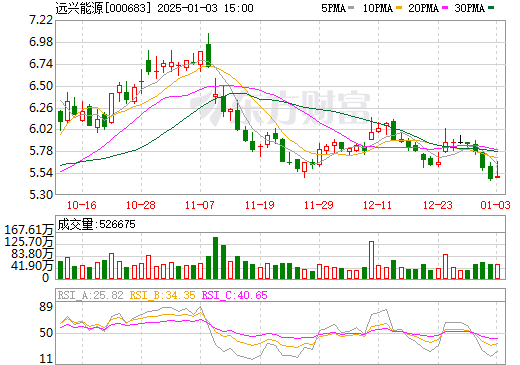Screen dimensions: 520x365
Task: Select the 30PMA legend label
Action: 469,8
